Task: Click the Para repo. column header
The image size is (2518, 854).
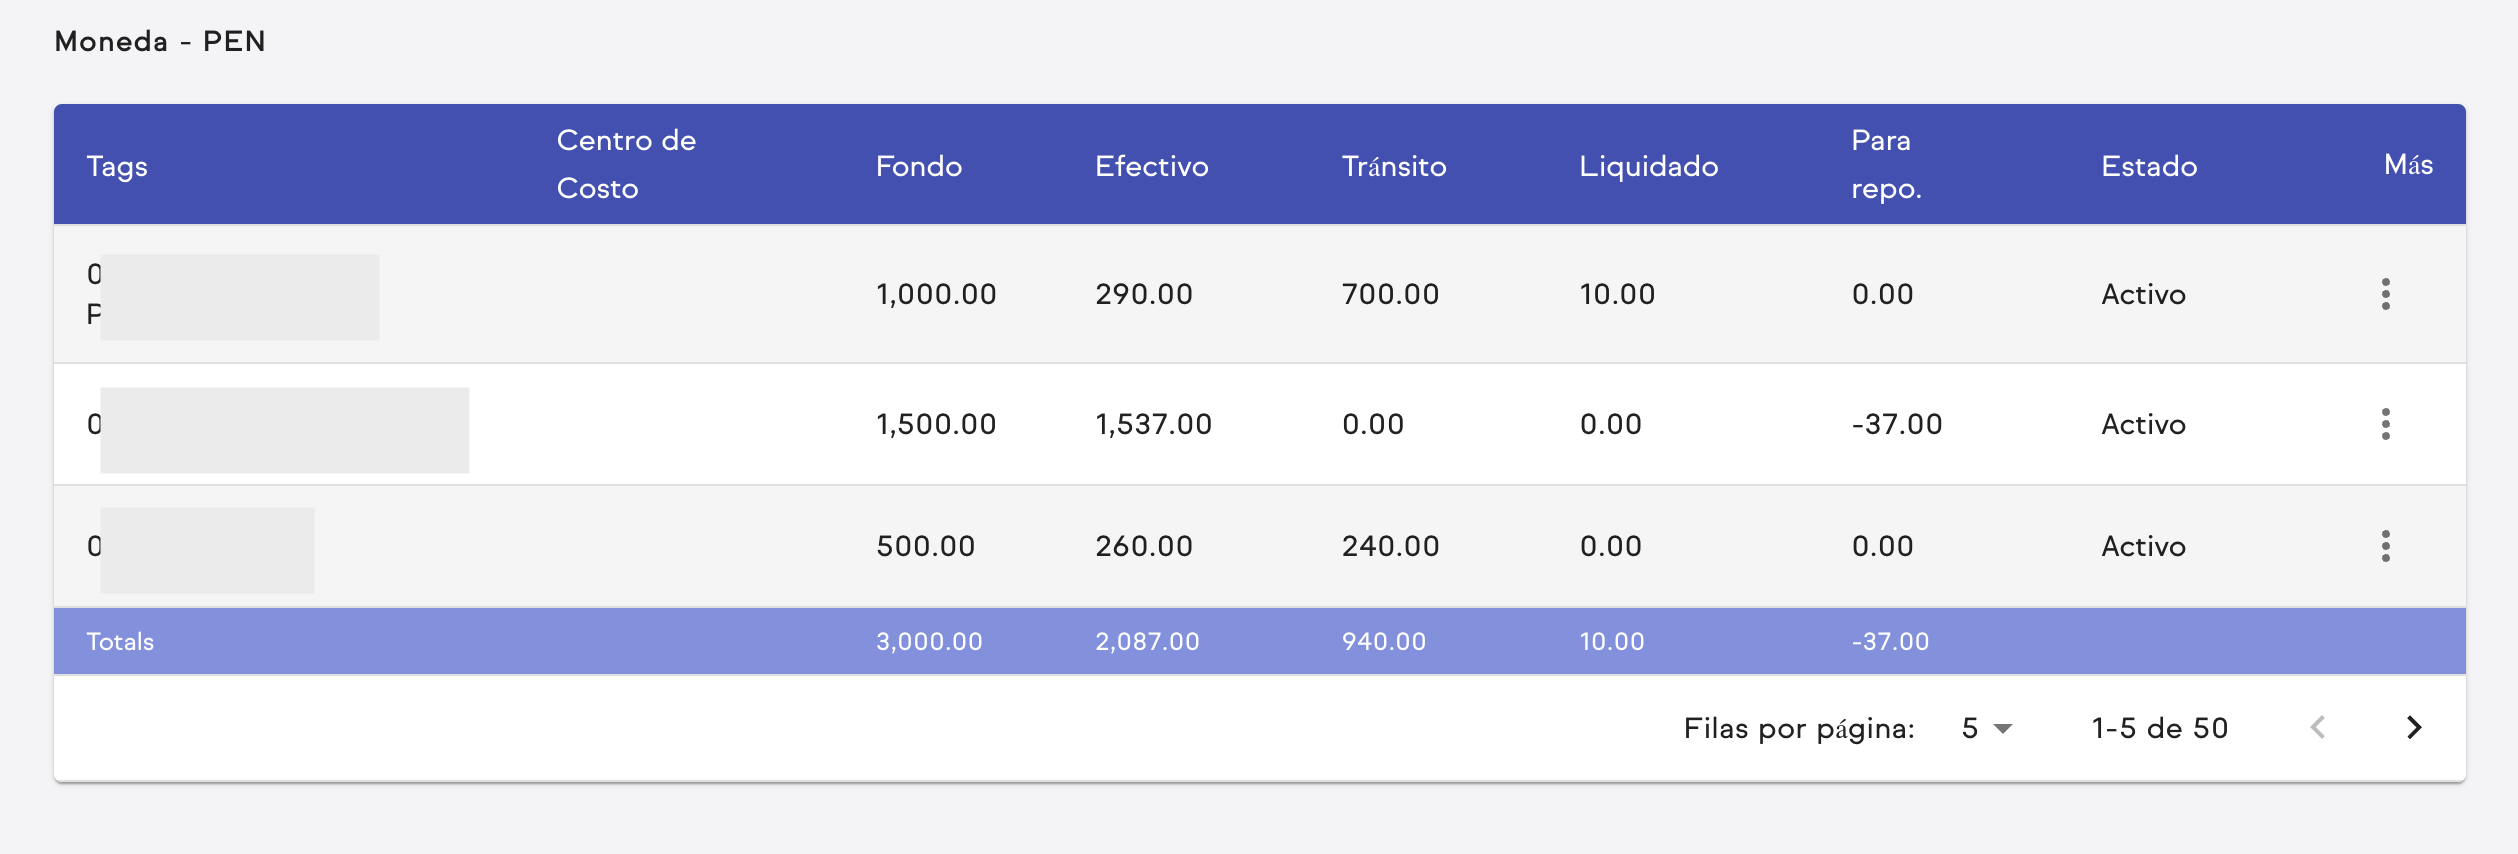Action: pos(1886,164)
